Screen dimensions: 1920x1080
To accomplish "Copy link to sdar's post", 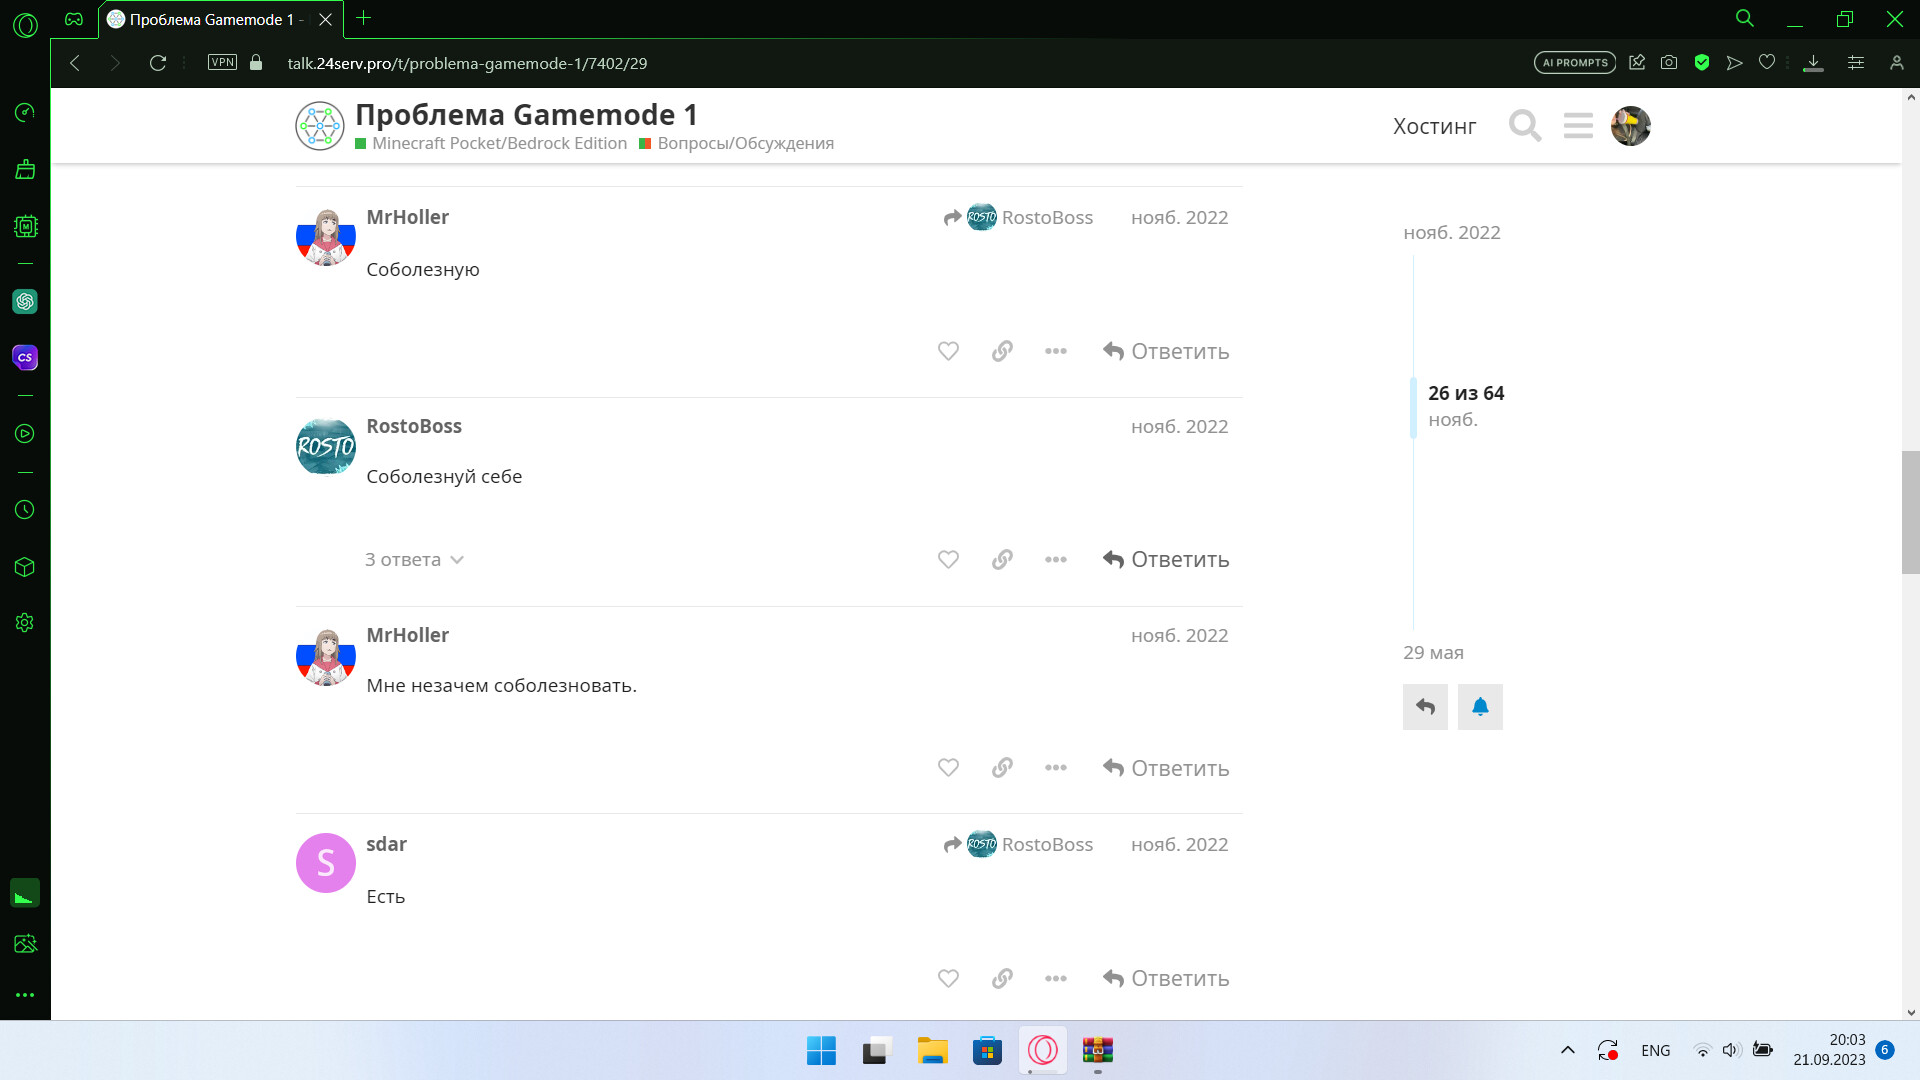I will point(1002,978).
